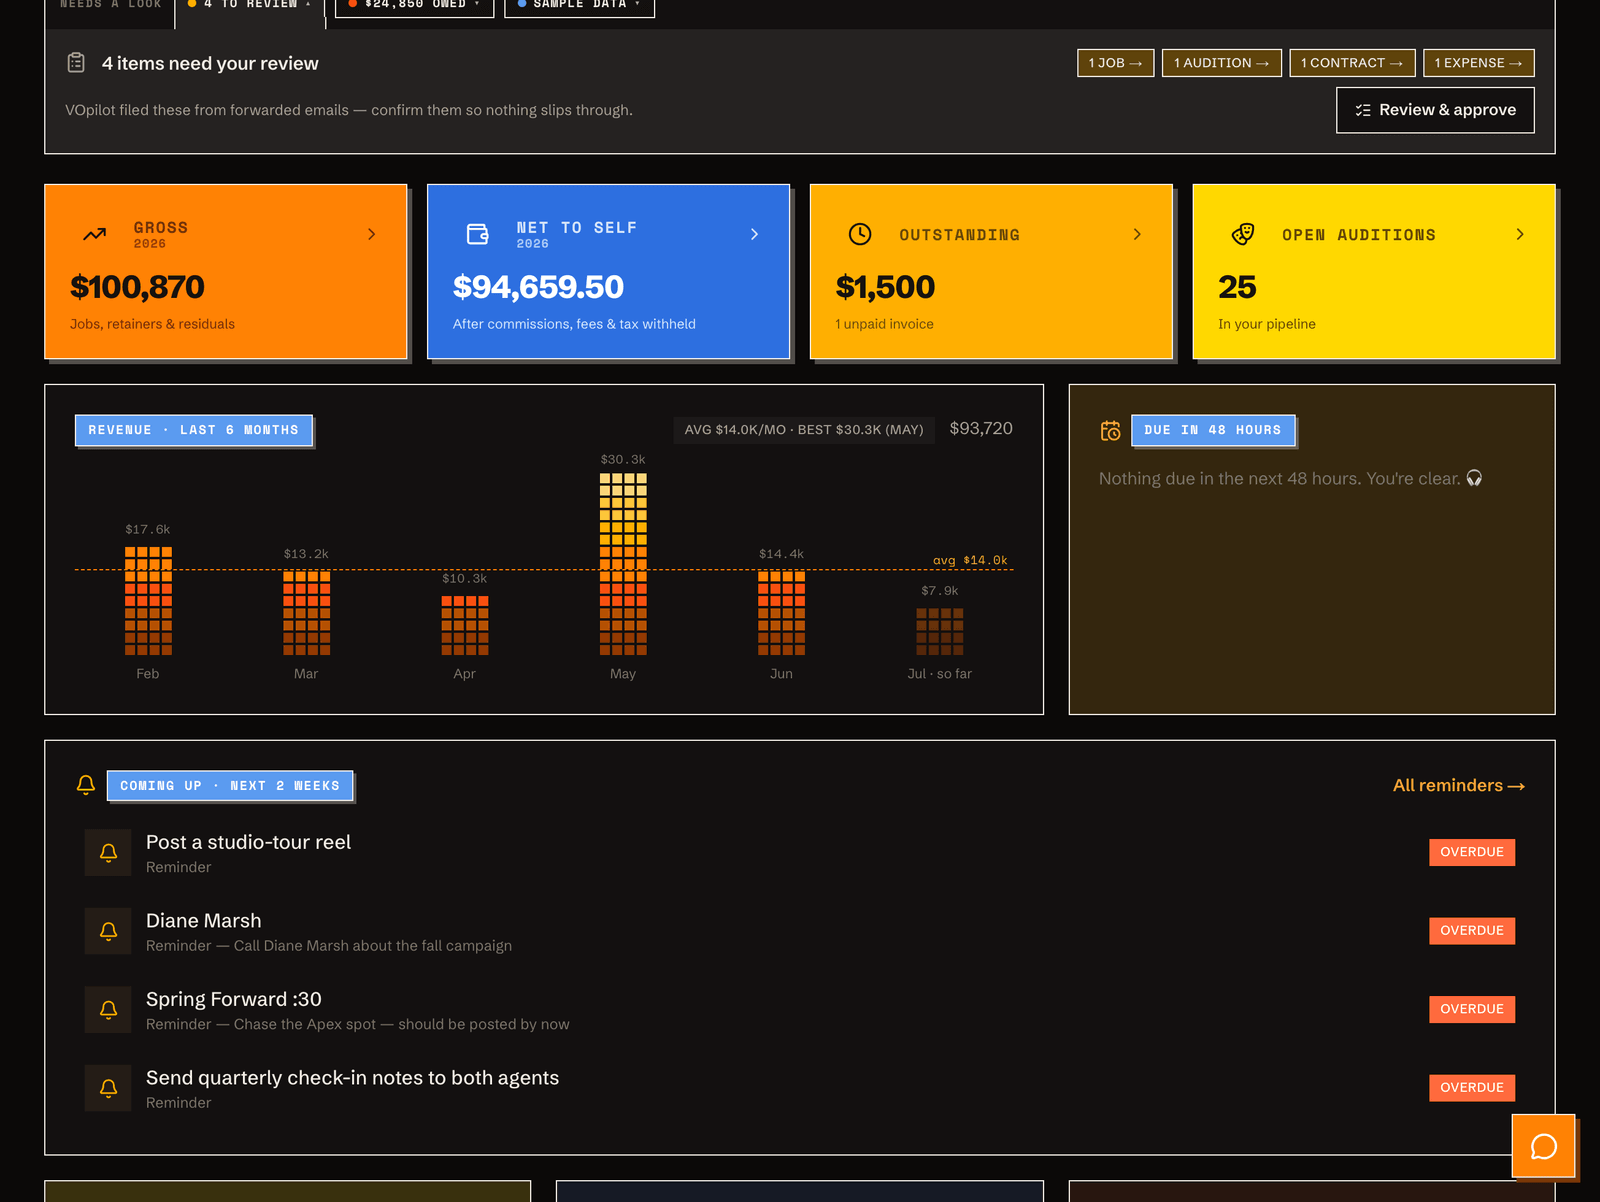Open the $24,850 Owed dropdown chip
The image size is (1600, 1202).
point(415,5)
